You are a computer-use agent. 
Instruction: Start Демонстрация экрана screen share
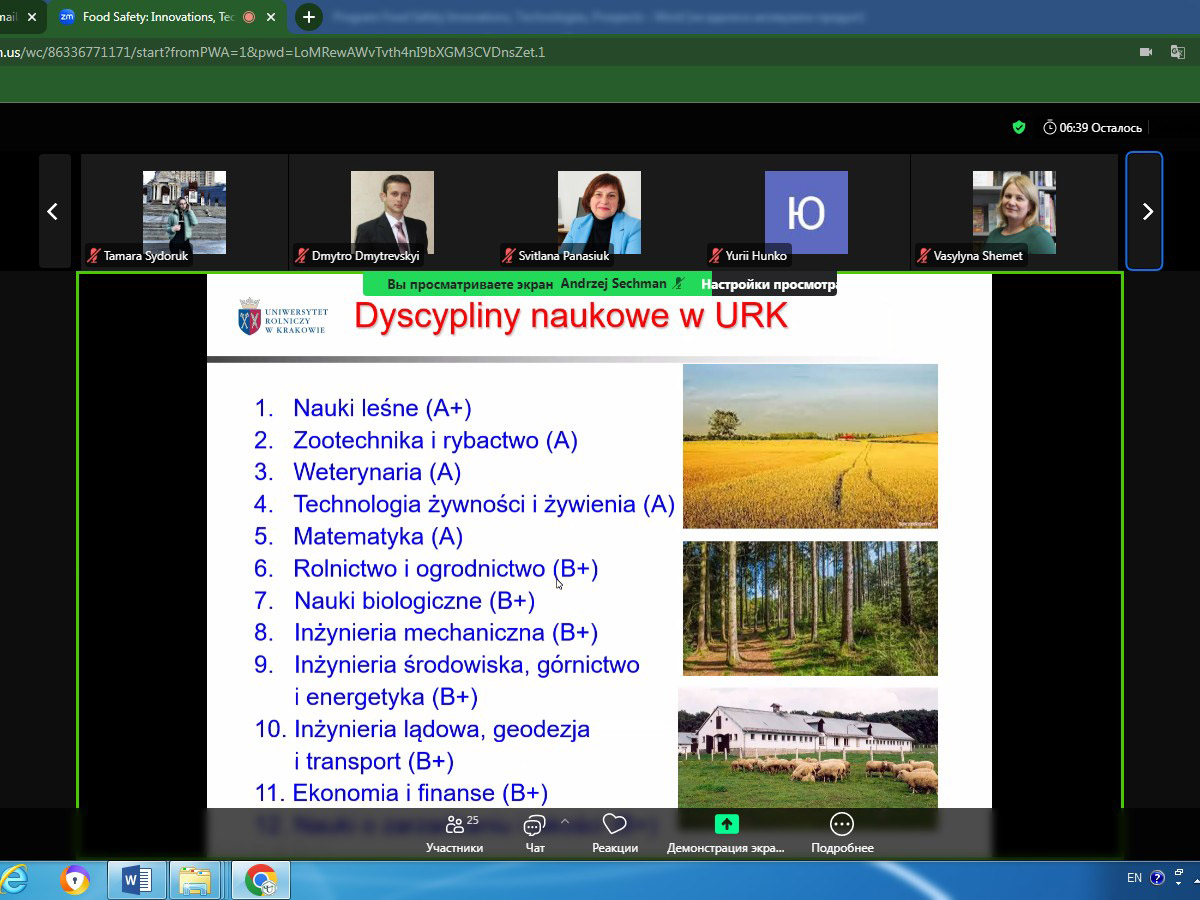click(726, 833)
